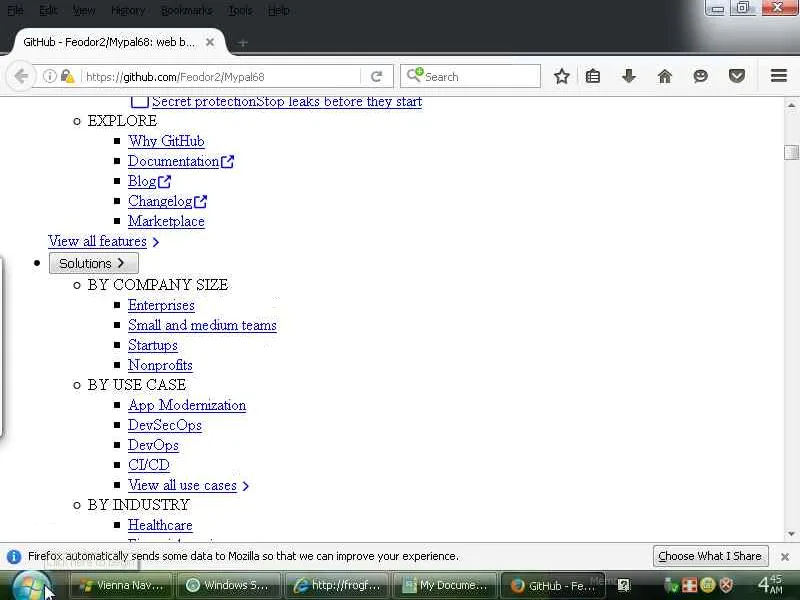The height and width of the screenshot is (600, 800).
Task: Open the site information 'i' icon
Action: point(49,77)
